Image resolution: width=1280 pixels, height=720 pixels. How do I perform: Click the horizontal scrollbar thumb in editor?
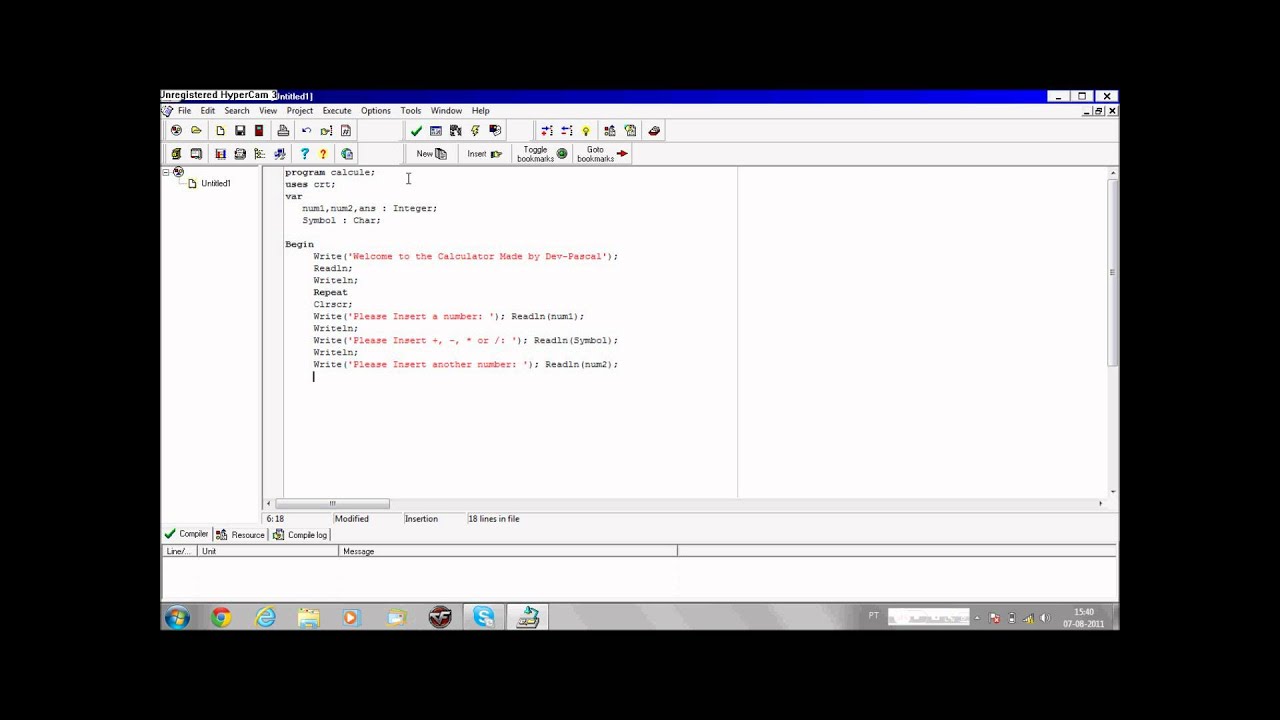(332, 504)
